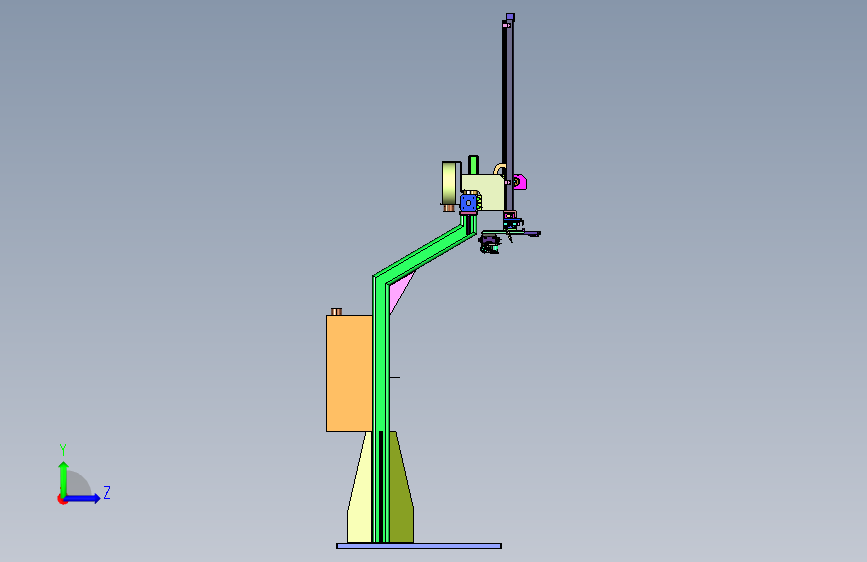
Task: Click the red origin dot of the axis triad
Action: (x=62, y=499)
